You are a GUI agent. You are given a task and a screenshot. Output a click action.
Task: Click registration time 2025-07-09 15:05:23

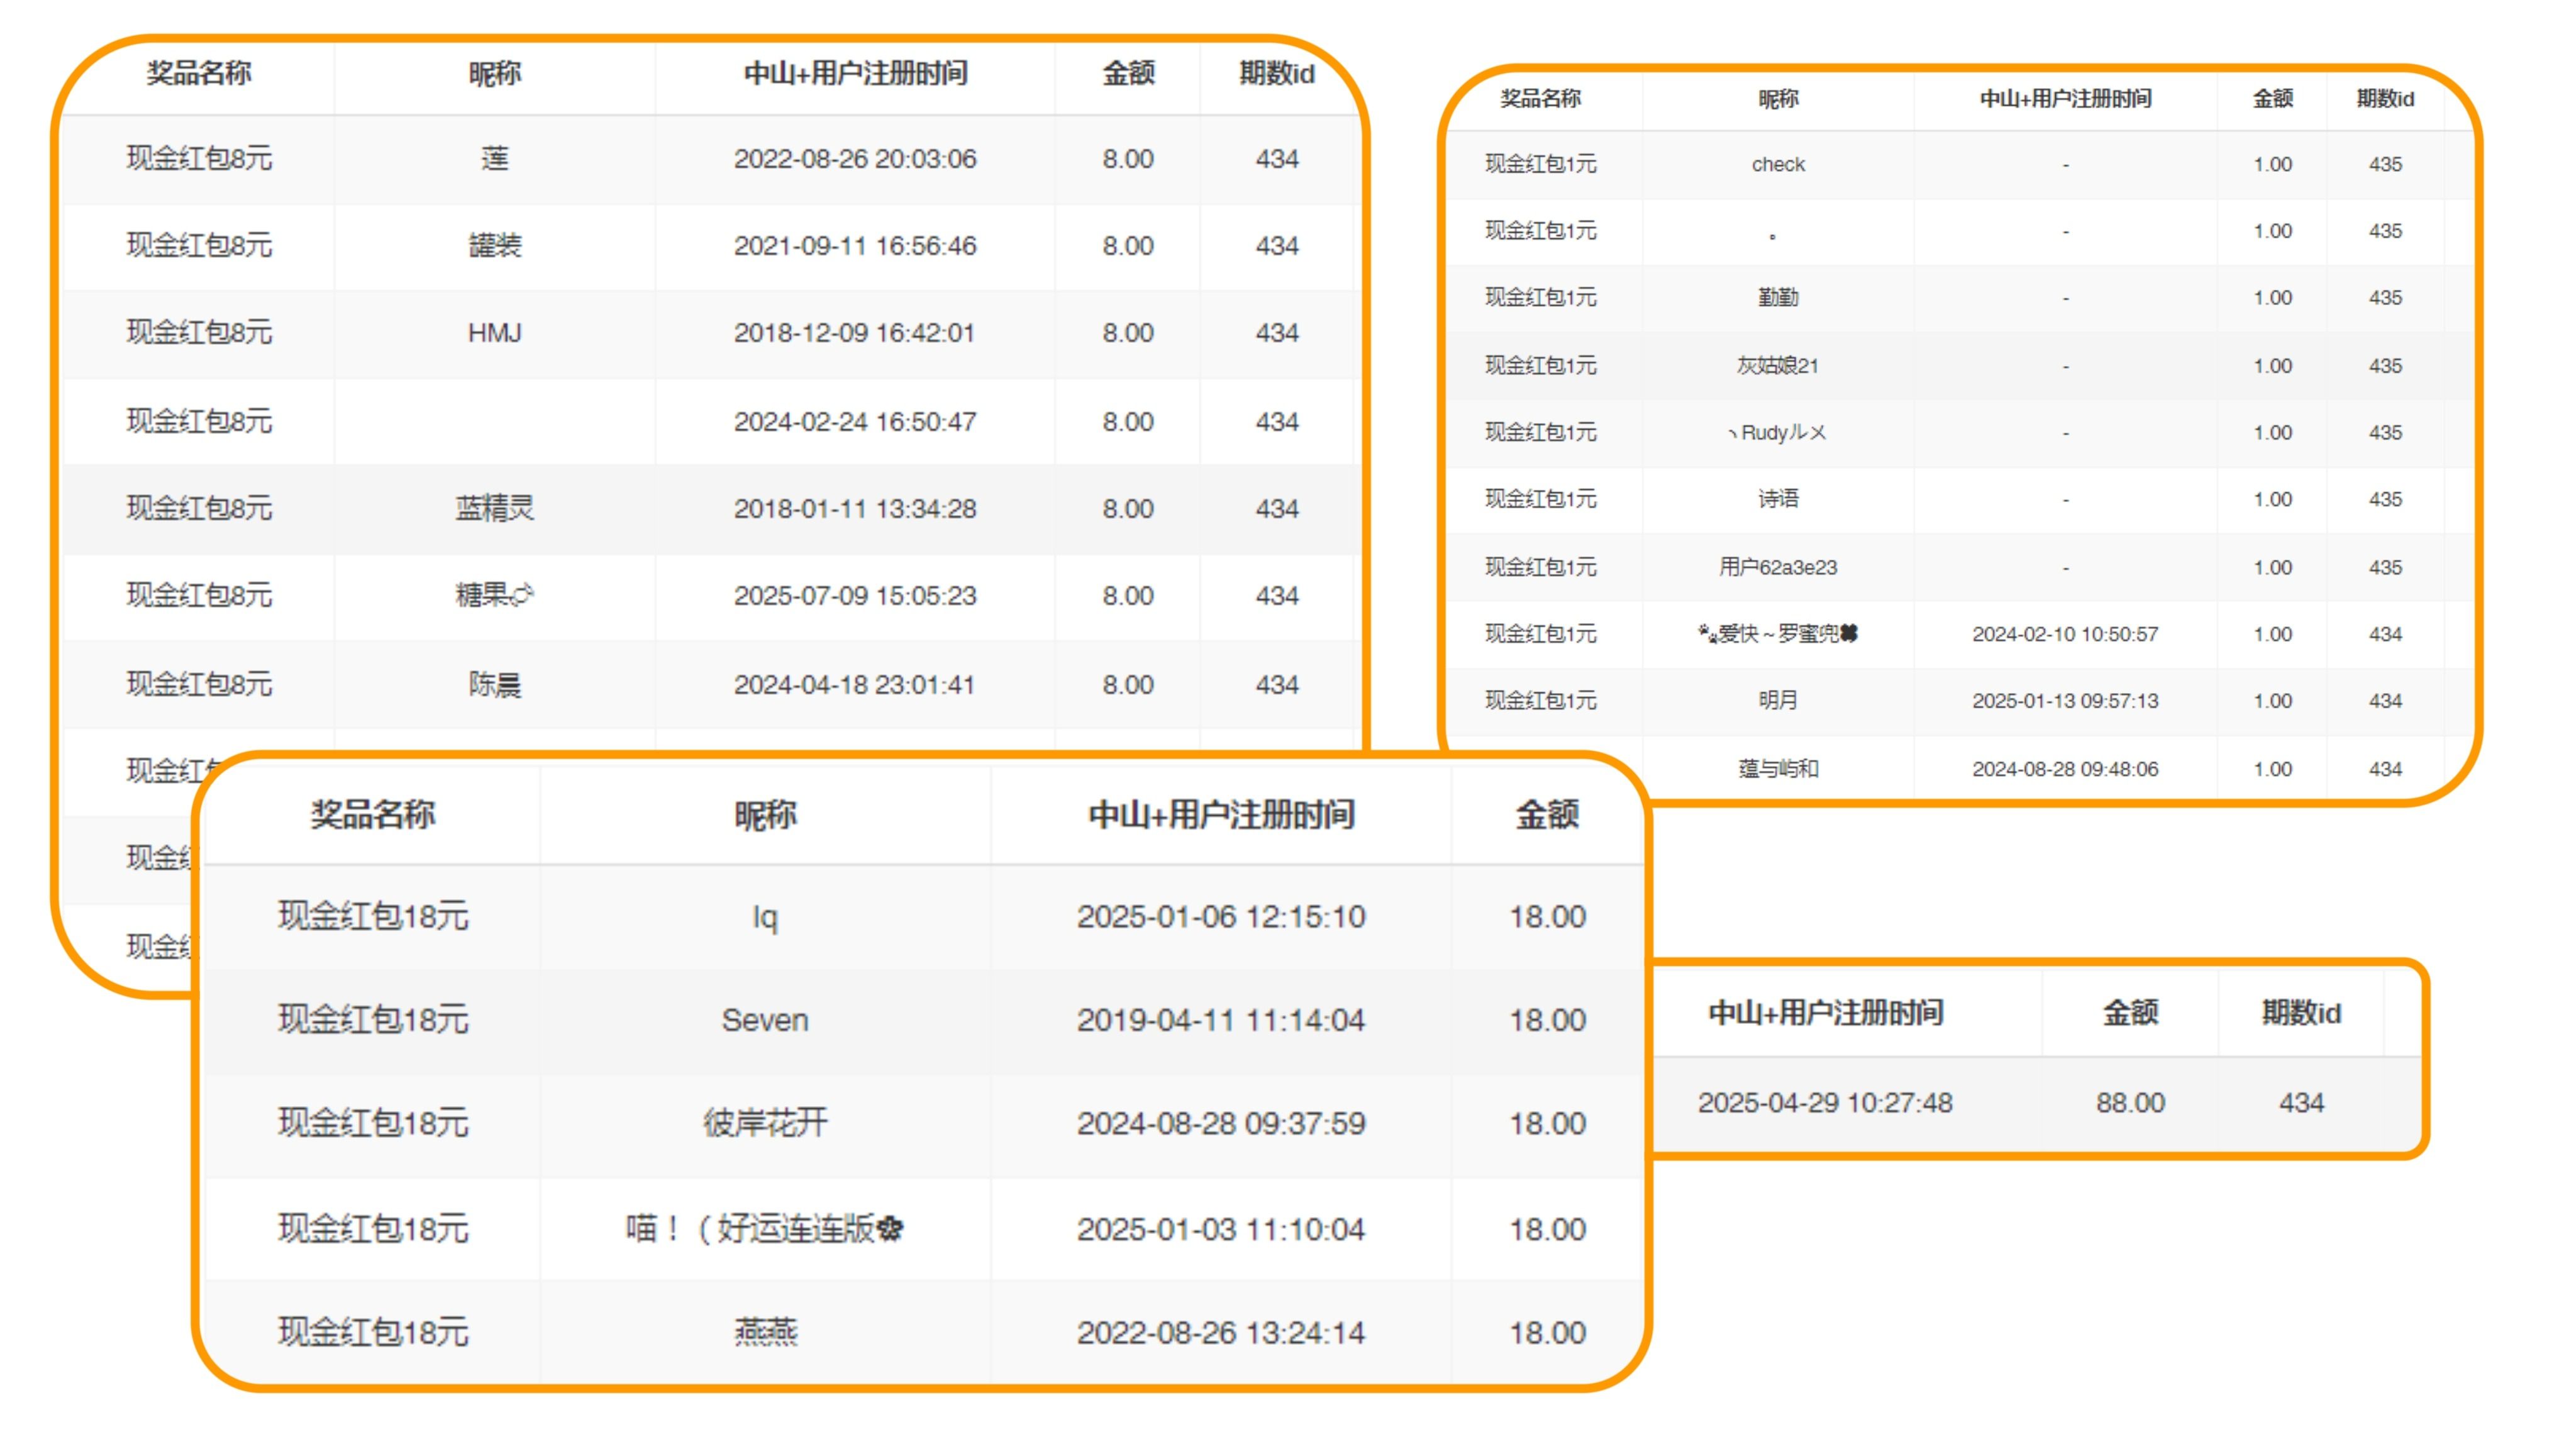854,596
